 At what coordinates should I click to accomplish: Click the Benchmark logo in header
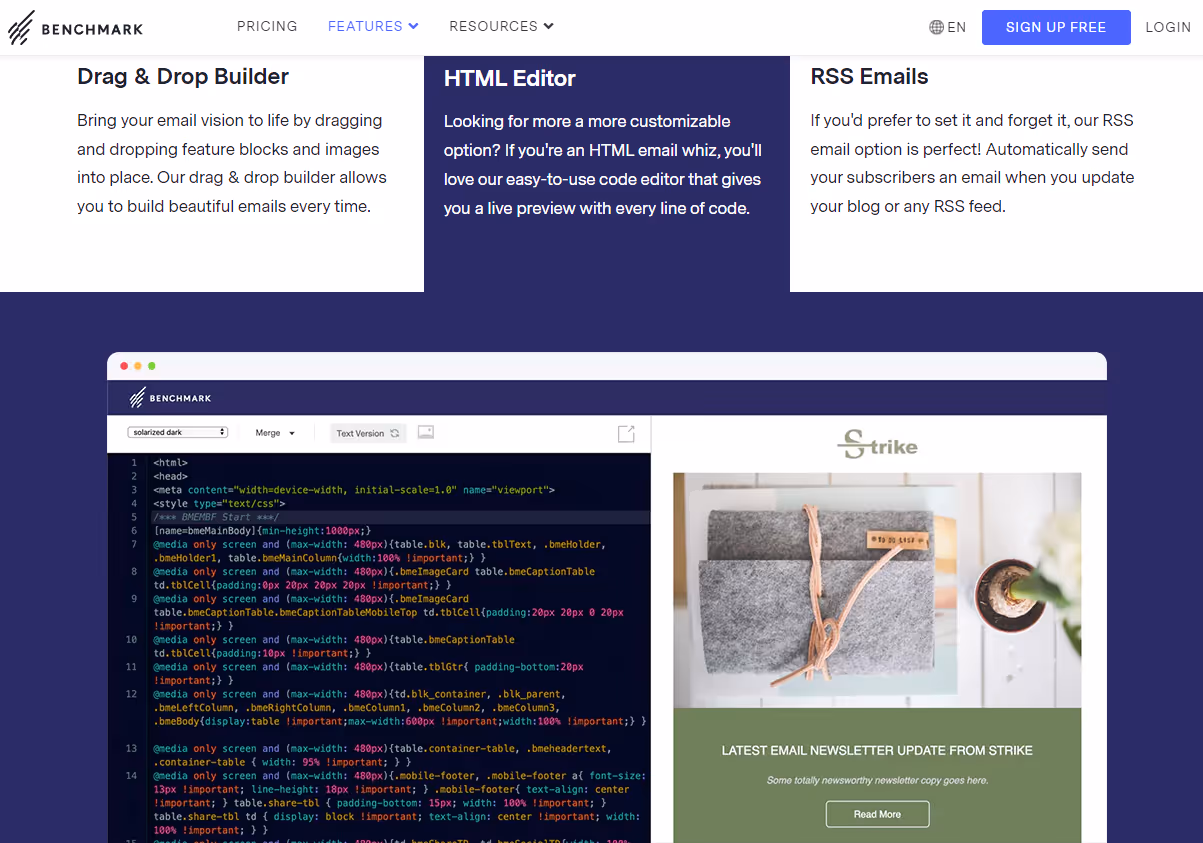75,28
